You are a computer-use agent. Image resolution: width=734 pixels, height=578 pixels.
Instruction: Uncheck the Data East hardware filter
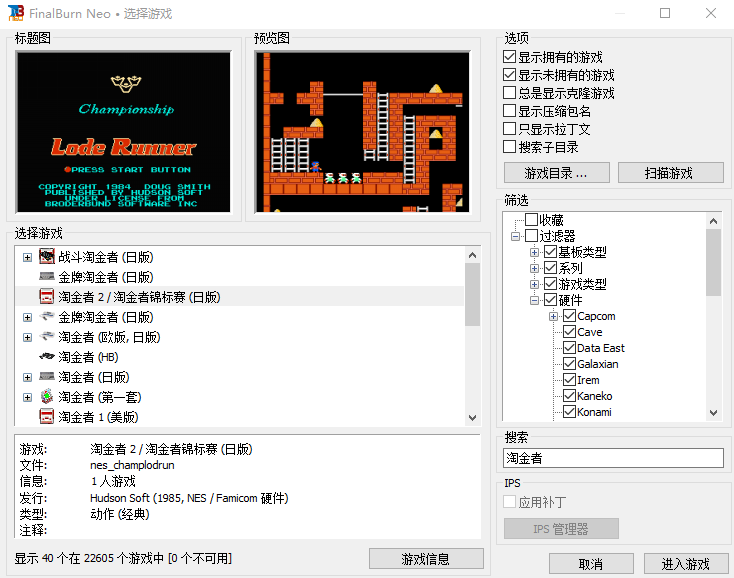click(x=569, y=348)
